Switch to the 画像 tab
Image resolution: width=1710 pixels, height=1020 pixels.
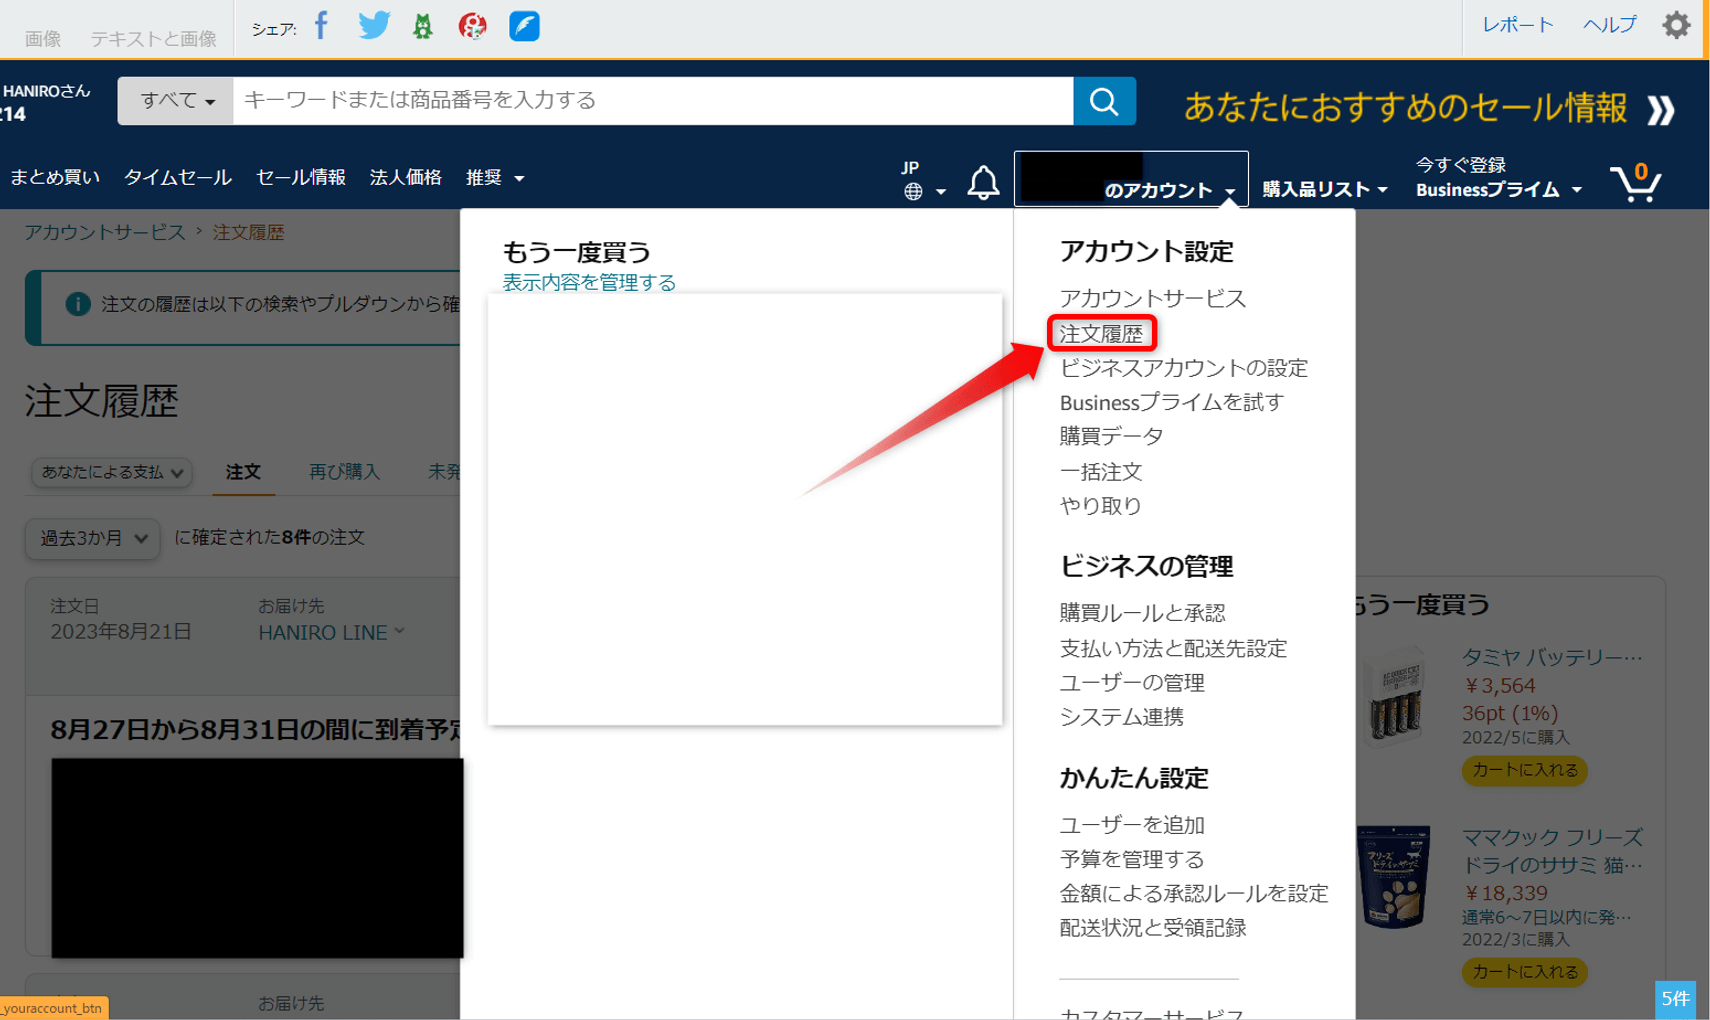[x=43, y=39]
